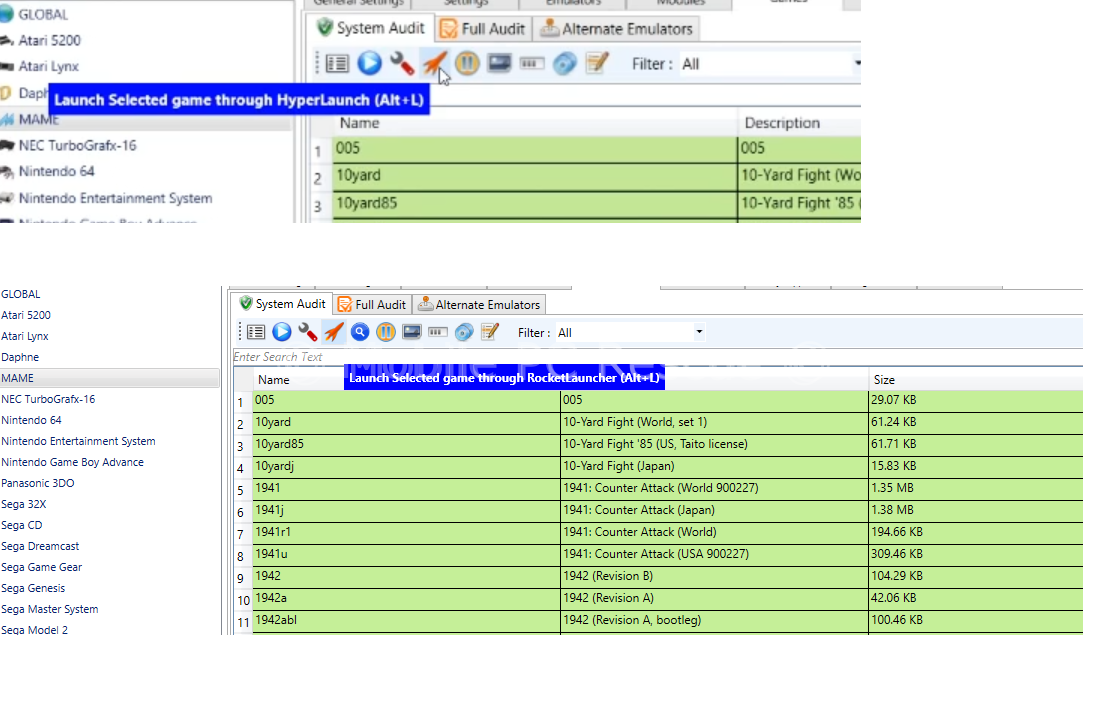Click the monitor screen icon in the upper toolbar
Viewport: 1102px width, 716px height.
point(499,63)
